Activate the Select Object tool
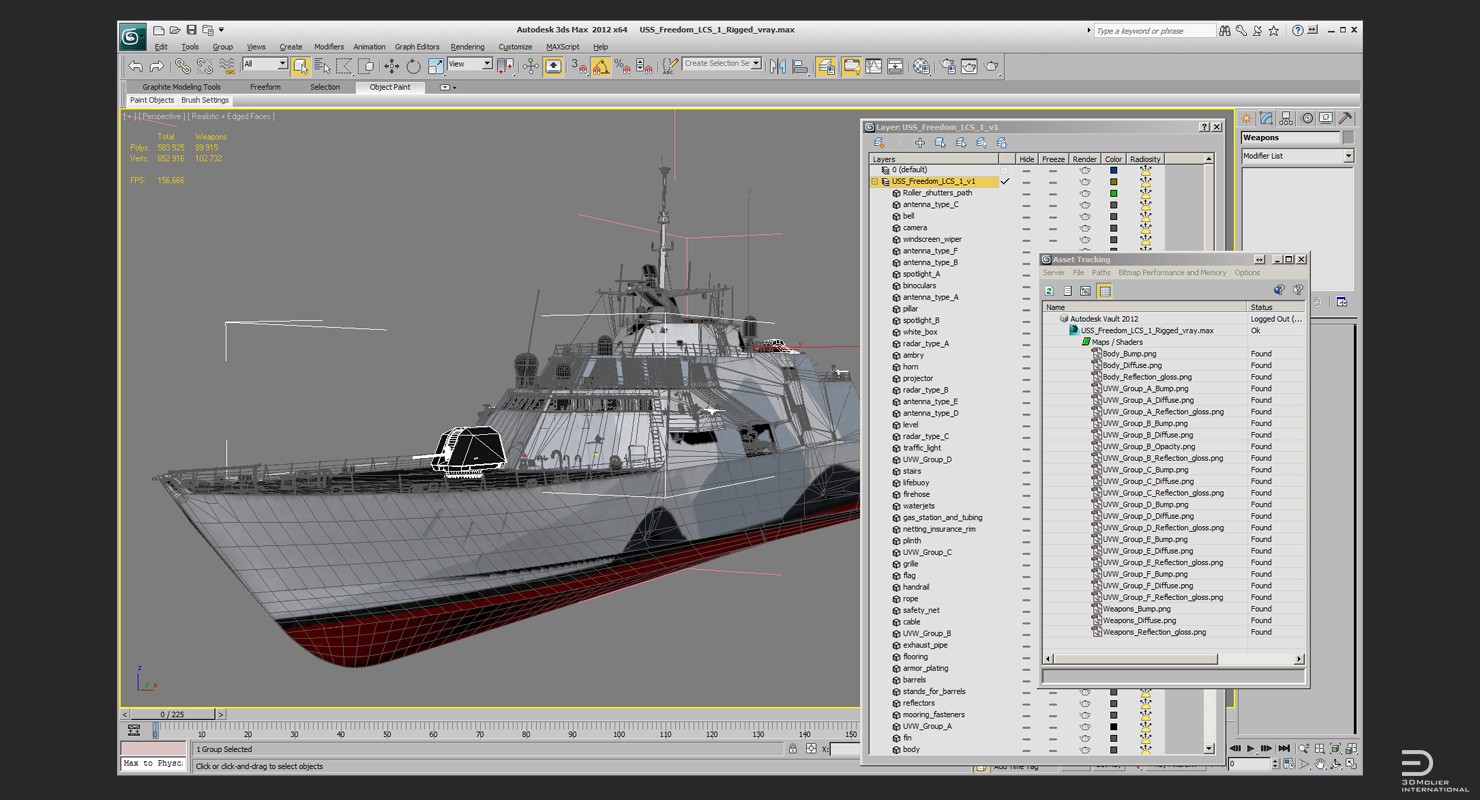The width and height of the screenshot is (1480, 800). click(x=300, y=66)
